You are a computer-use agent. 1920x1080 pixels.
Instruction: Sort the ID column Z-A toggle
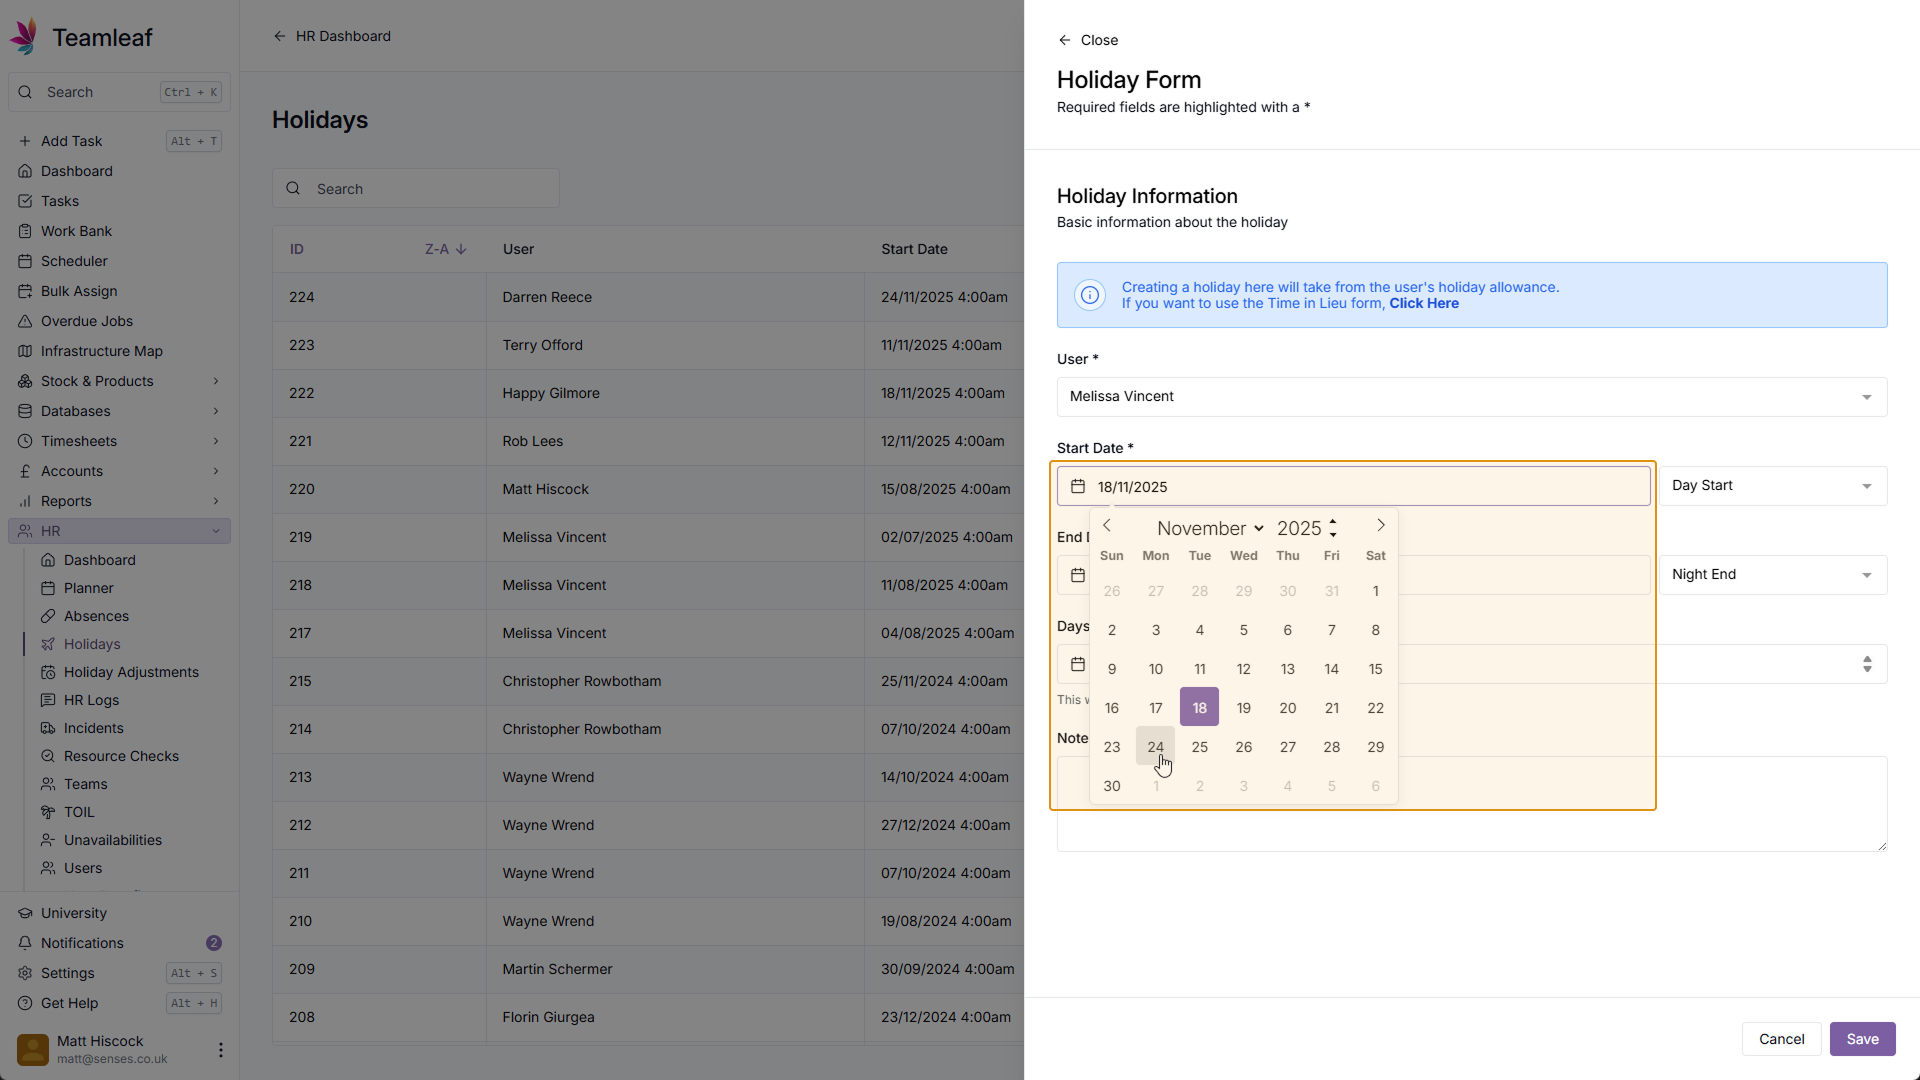(x=445, y=249)
